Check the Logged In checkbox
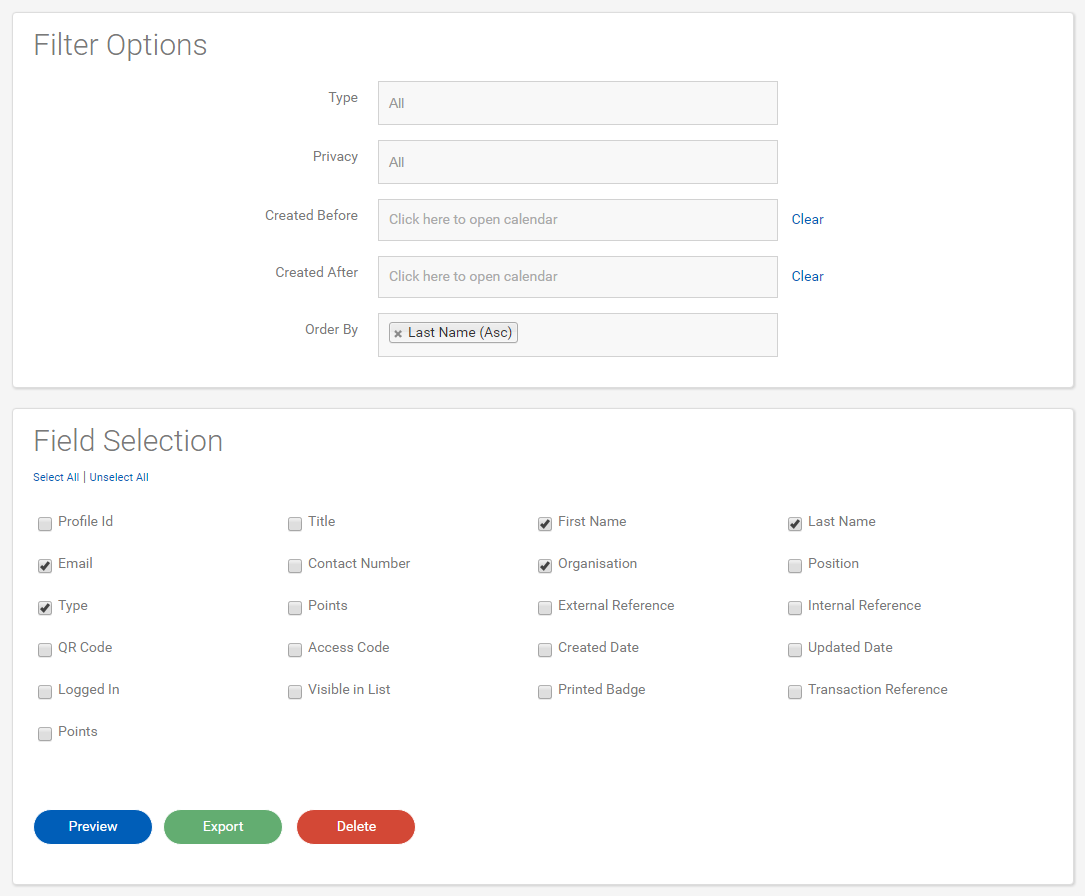Screen dimensions: 1085x896 (x=45, y=692)
